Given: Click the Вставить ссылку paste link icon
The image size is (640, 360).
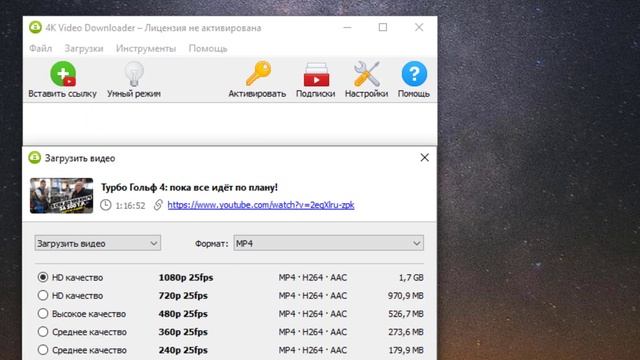Looking at the screenshot, I should pyautogui.click(x=63, y=74).
